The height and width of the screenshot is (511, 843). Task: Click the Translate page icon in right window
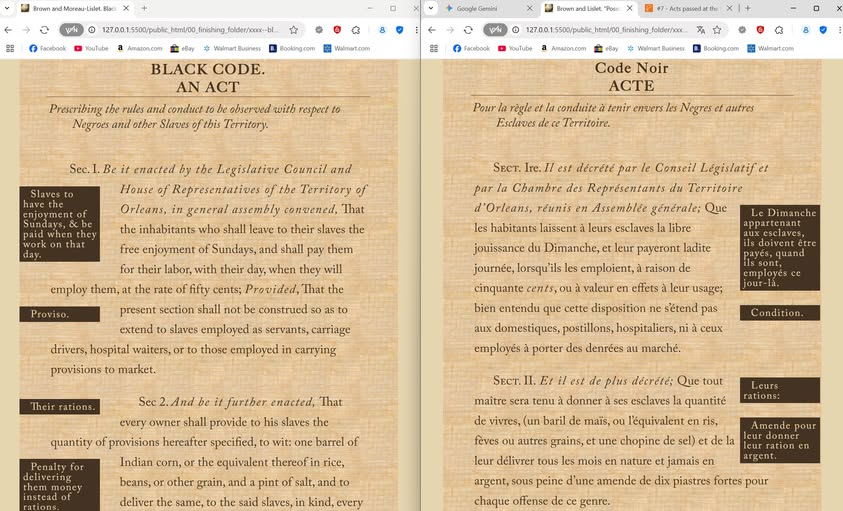pyautogui.click(x=701, y=30)
